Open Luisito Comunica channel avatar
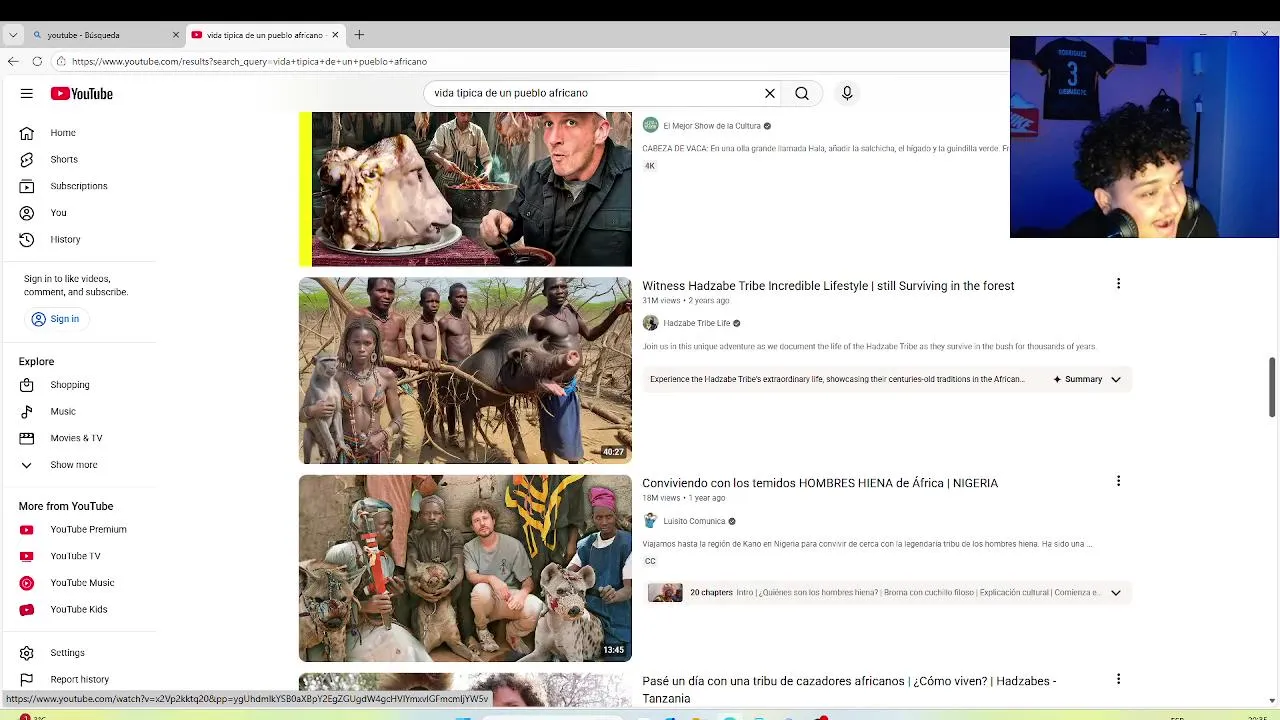This screenshot has width=1280, height=720. [650, 521]
